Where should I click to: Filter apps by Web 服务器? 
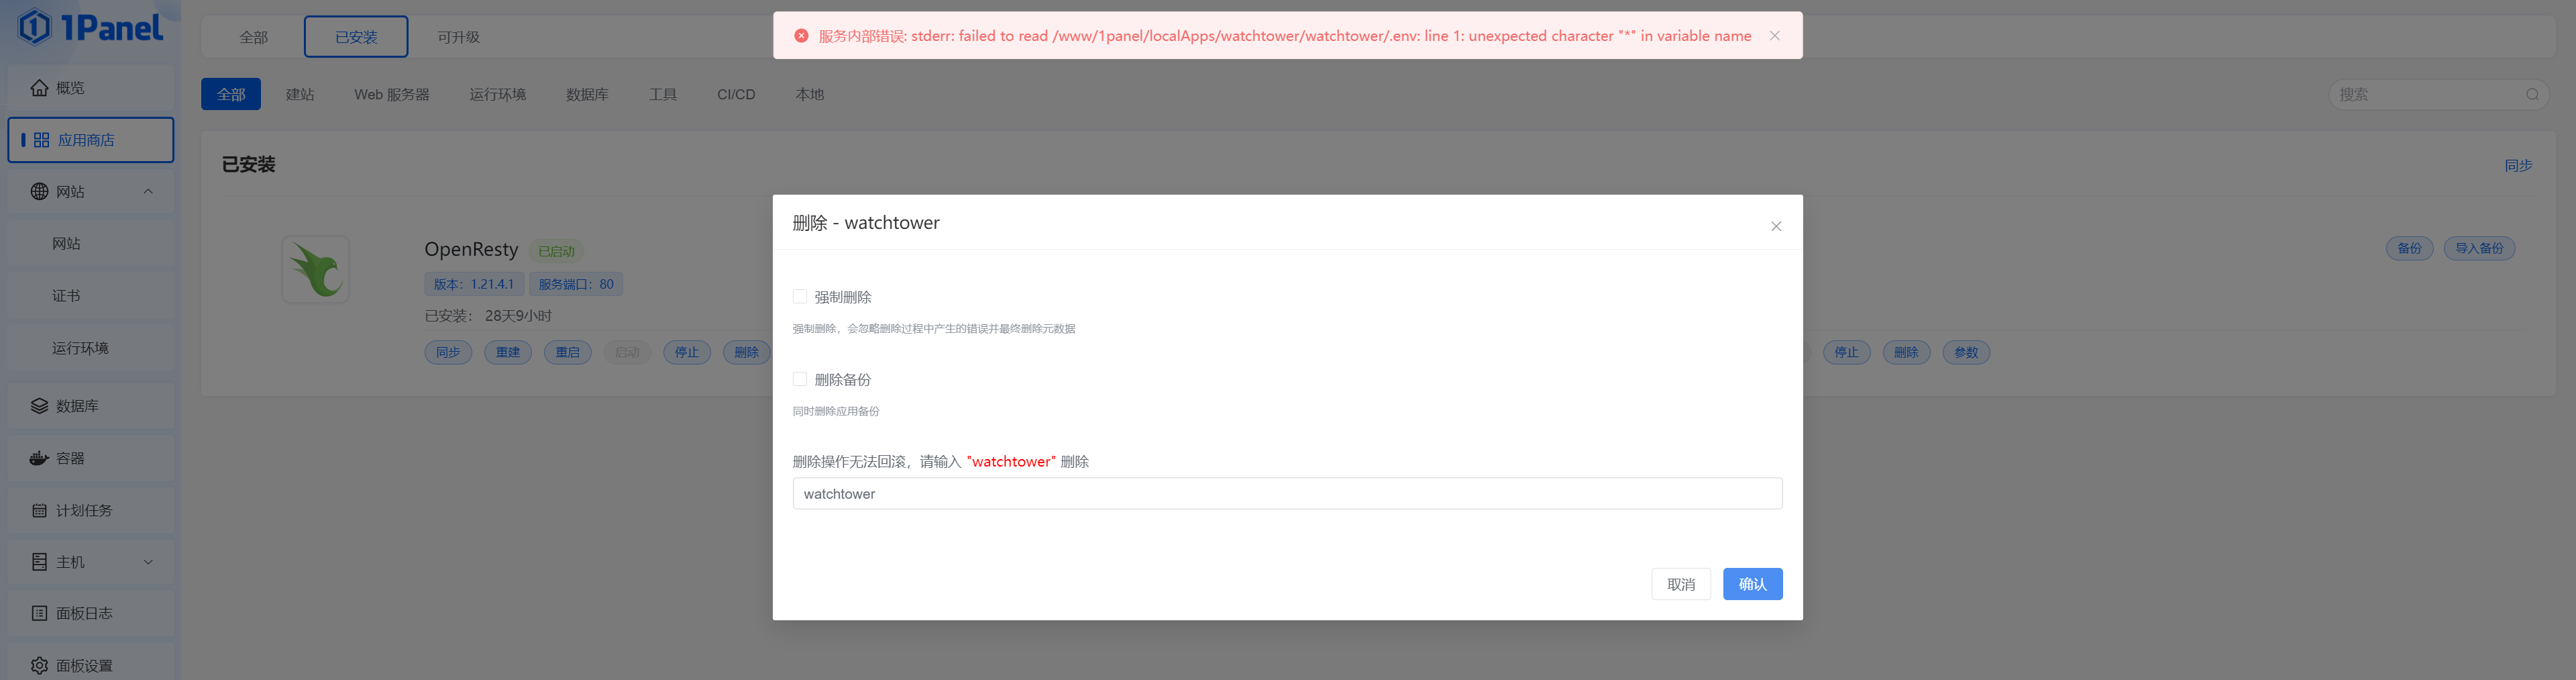click(x=392, y=94)
